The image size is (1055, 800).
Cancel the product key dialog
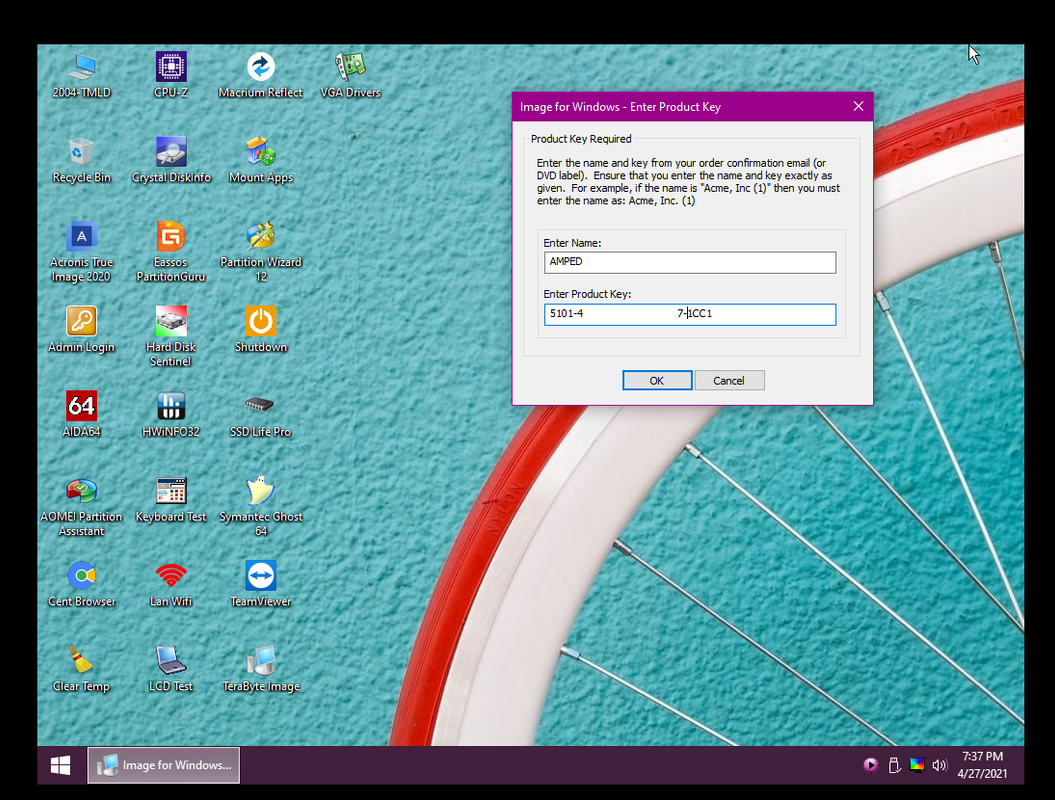(729, 380)
